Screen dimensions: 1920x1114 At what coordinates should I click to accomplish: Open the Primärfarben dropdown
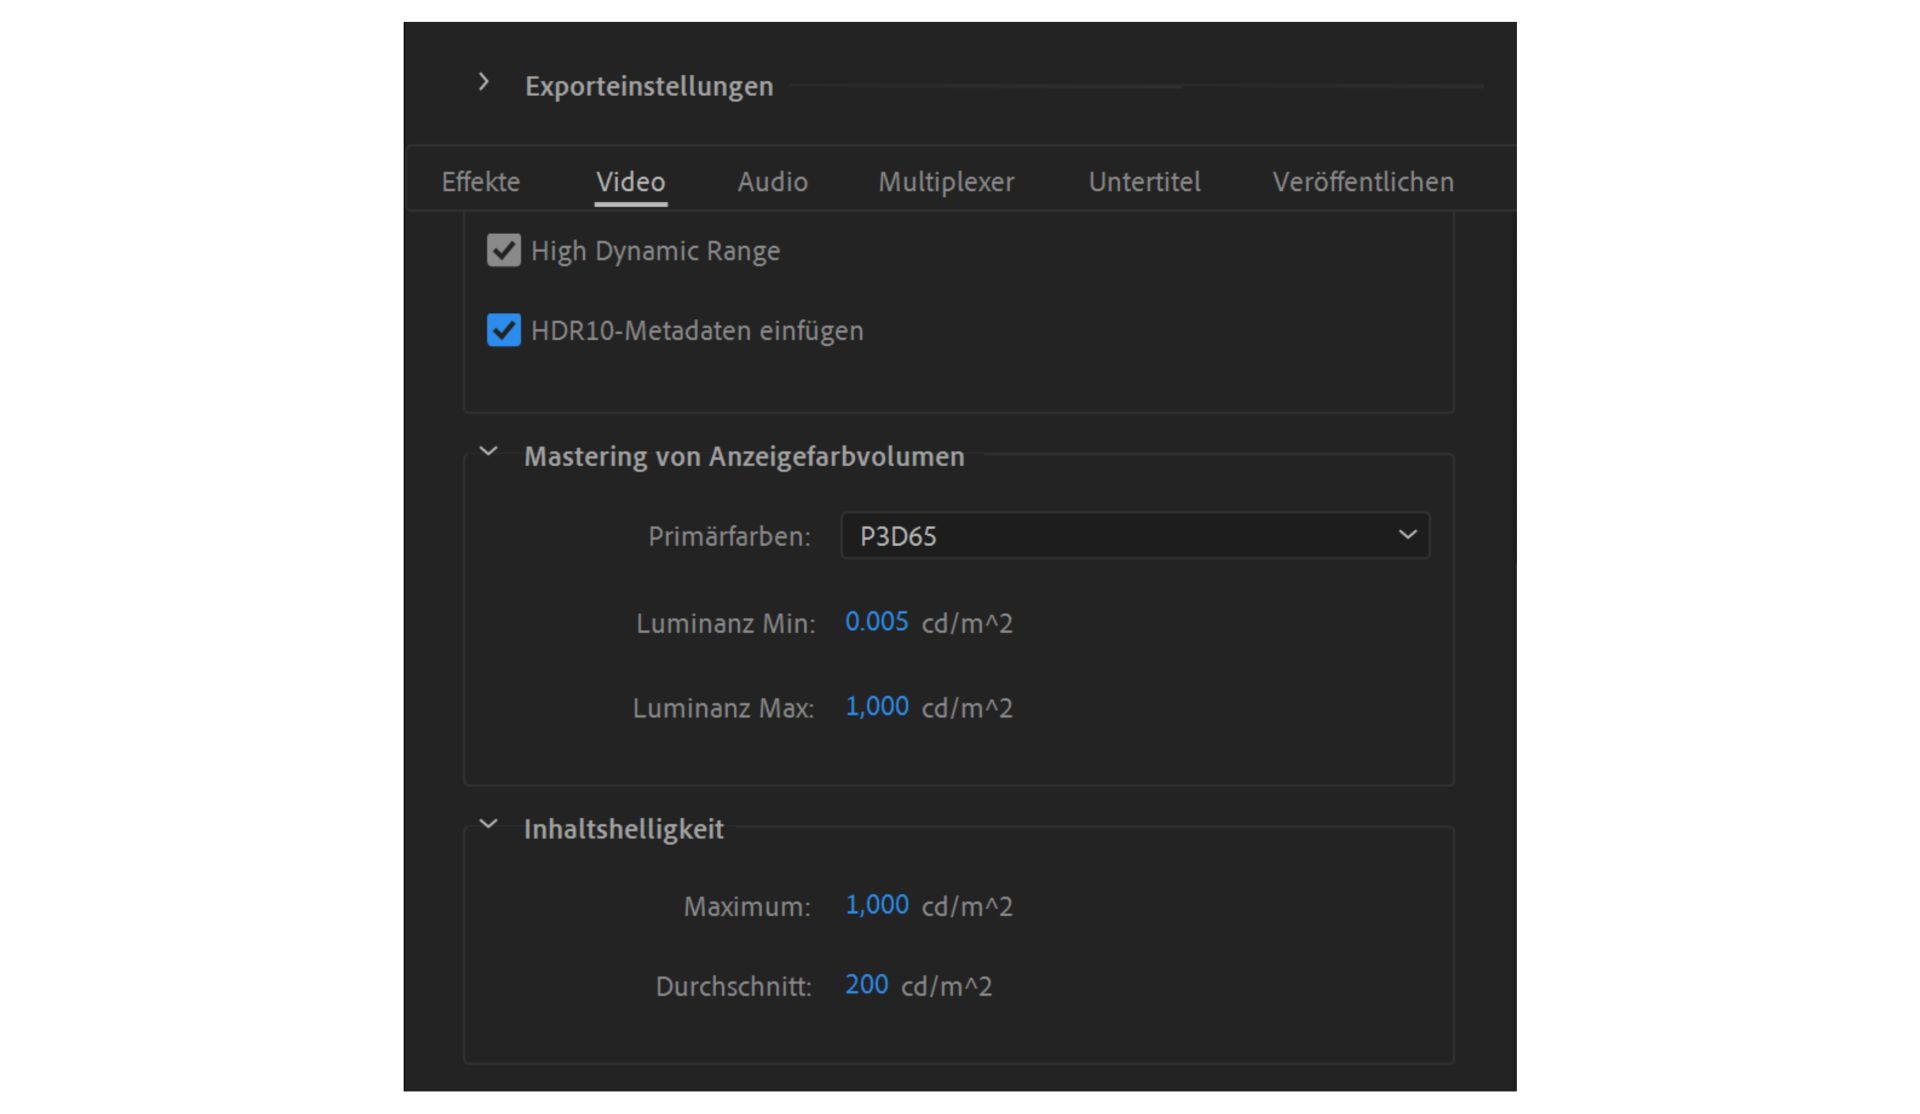(1134, 536)
